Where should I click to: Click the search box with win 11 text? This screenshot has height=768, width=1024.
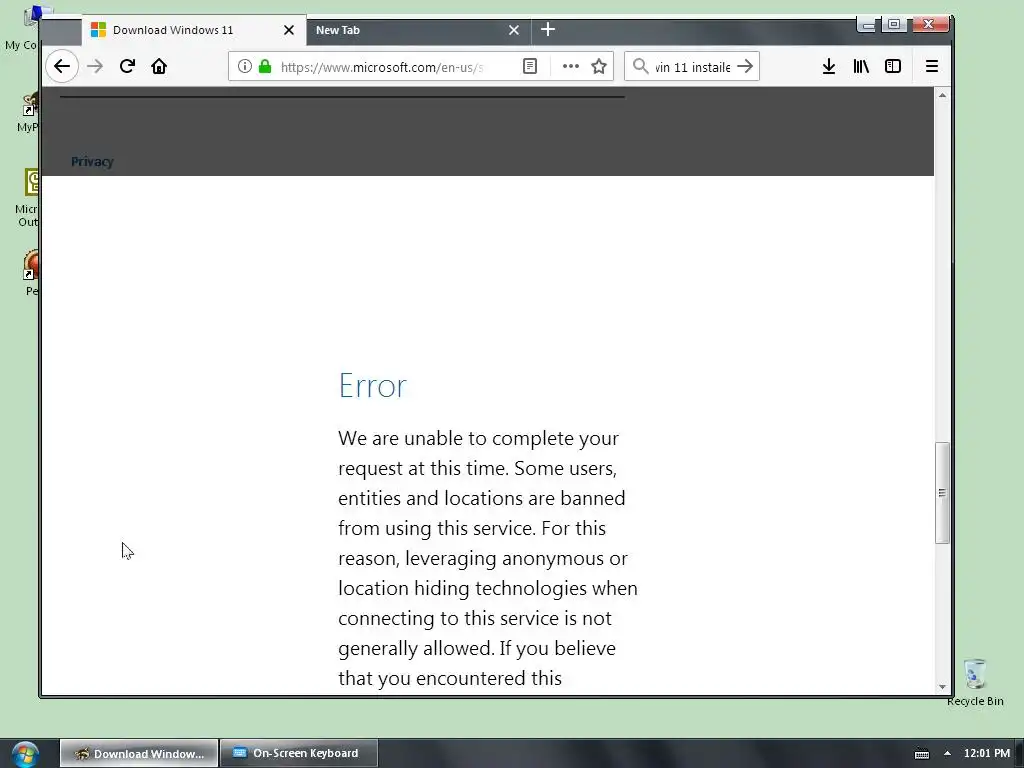[692, 67]
